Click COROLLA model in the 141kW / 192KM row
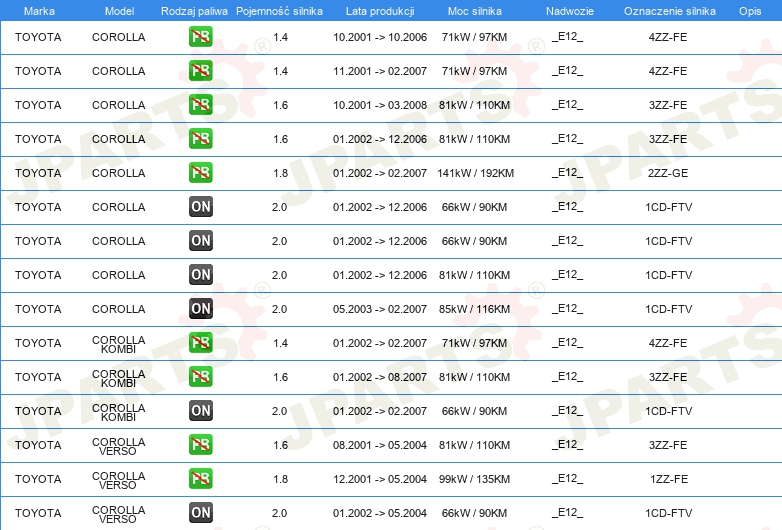 [119, 173]
